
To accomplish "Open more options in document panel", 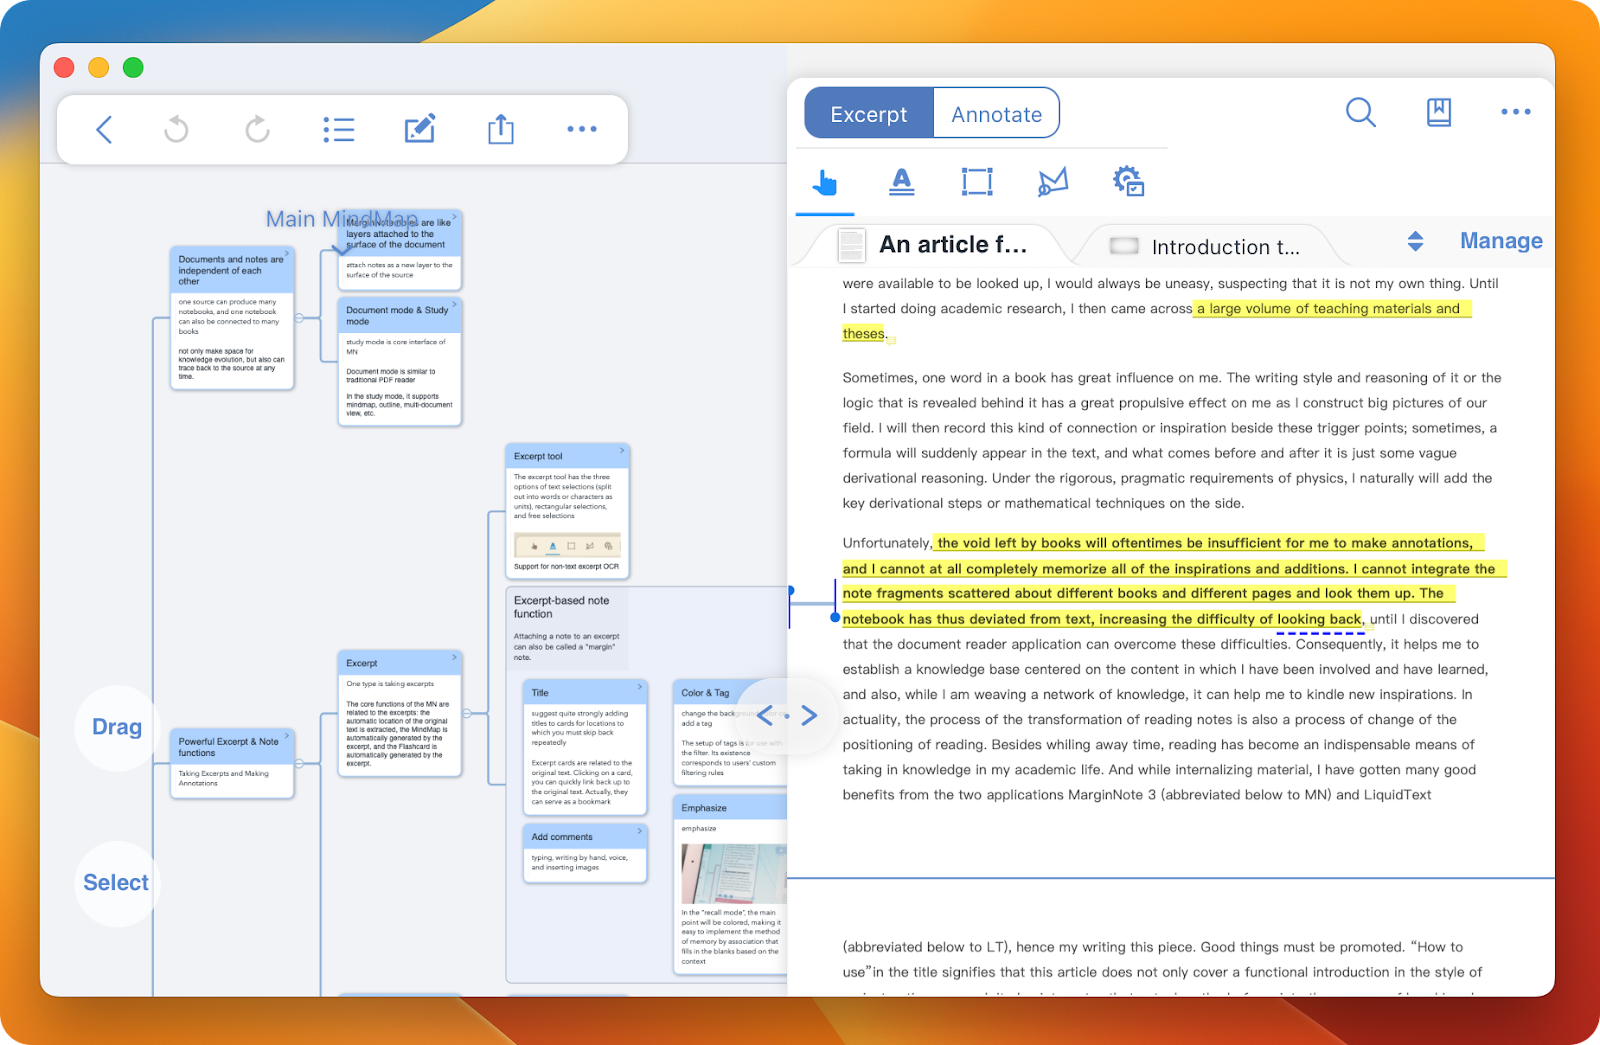I will tap(1515, 112).
